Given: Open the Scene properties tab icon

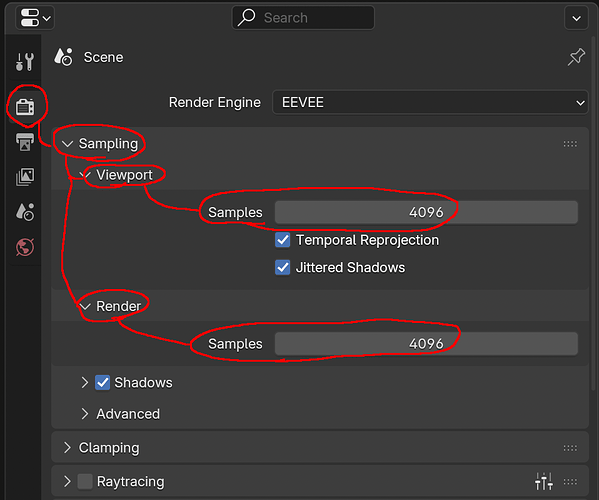Looking at the screenshot, I should 25,212.
